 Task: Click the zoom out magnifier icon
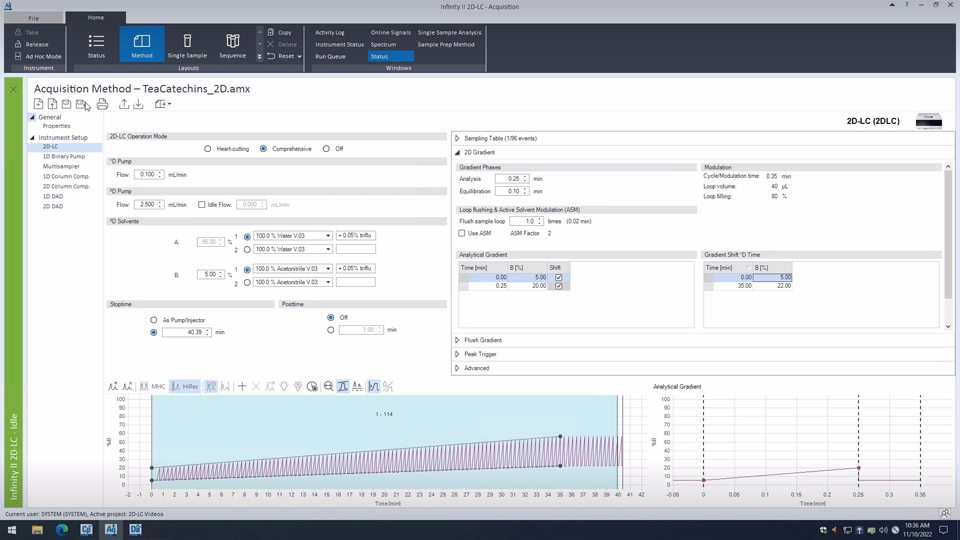pos(328,386)
